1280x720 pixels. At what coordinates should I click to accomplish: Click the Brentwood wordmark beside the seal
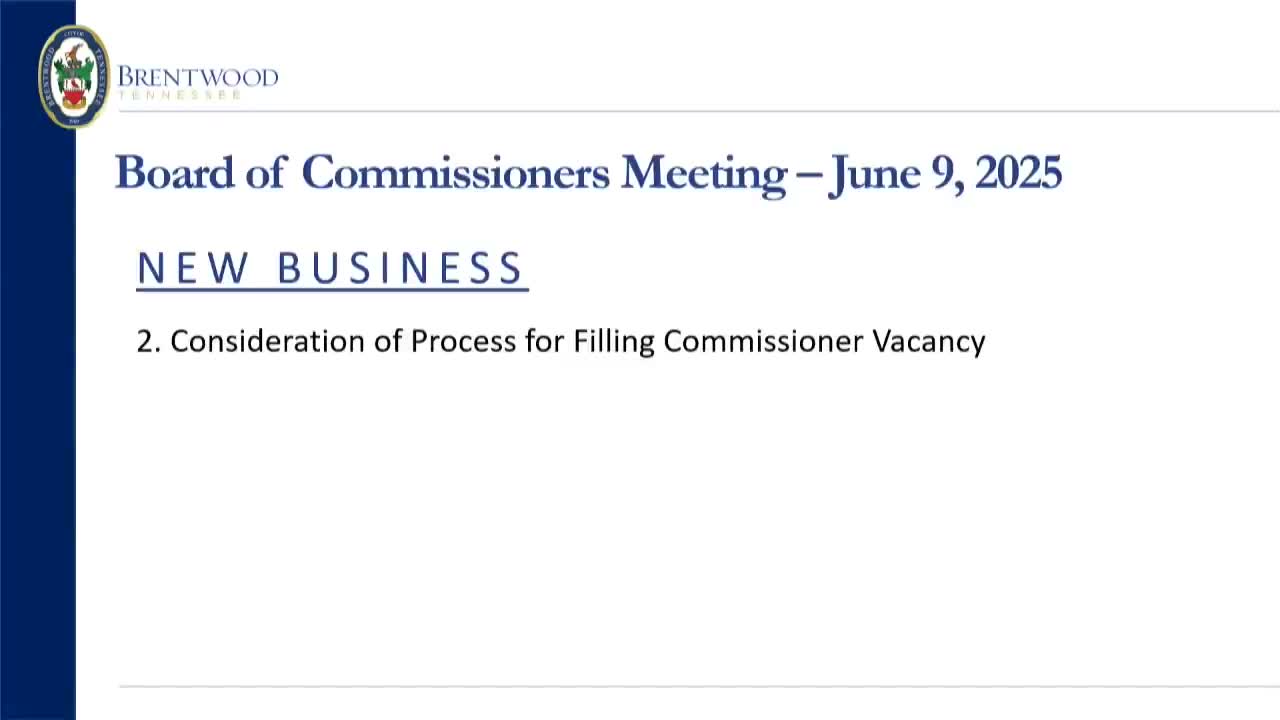tap(198, 77)
